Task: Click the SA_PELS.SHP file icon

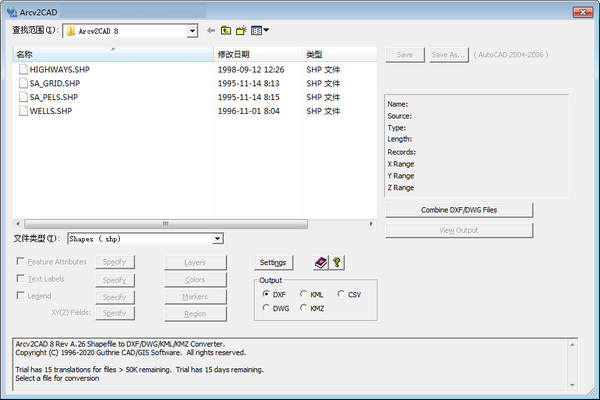Action: [x=23, y=97]
